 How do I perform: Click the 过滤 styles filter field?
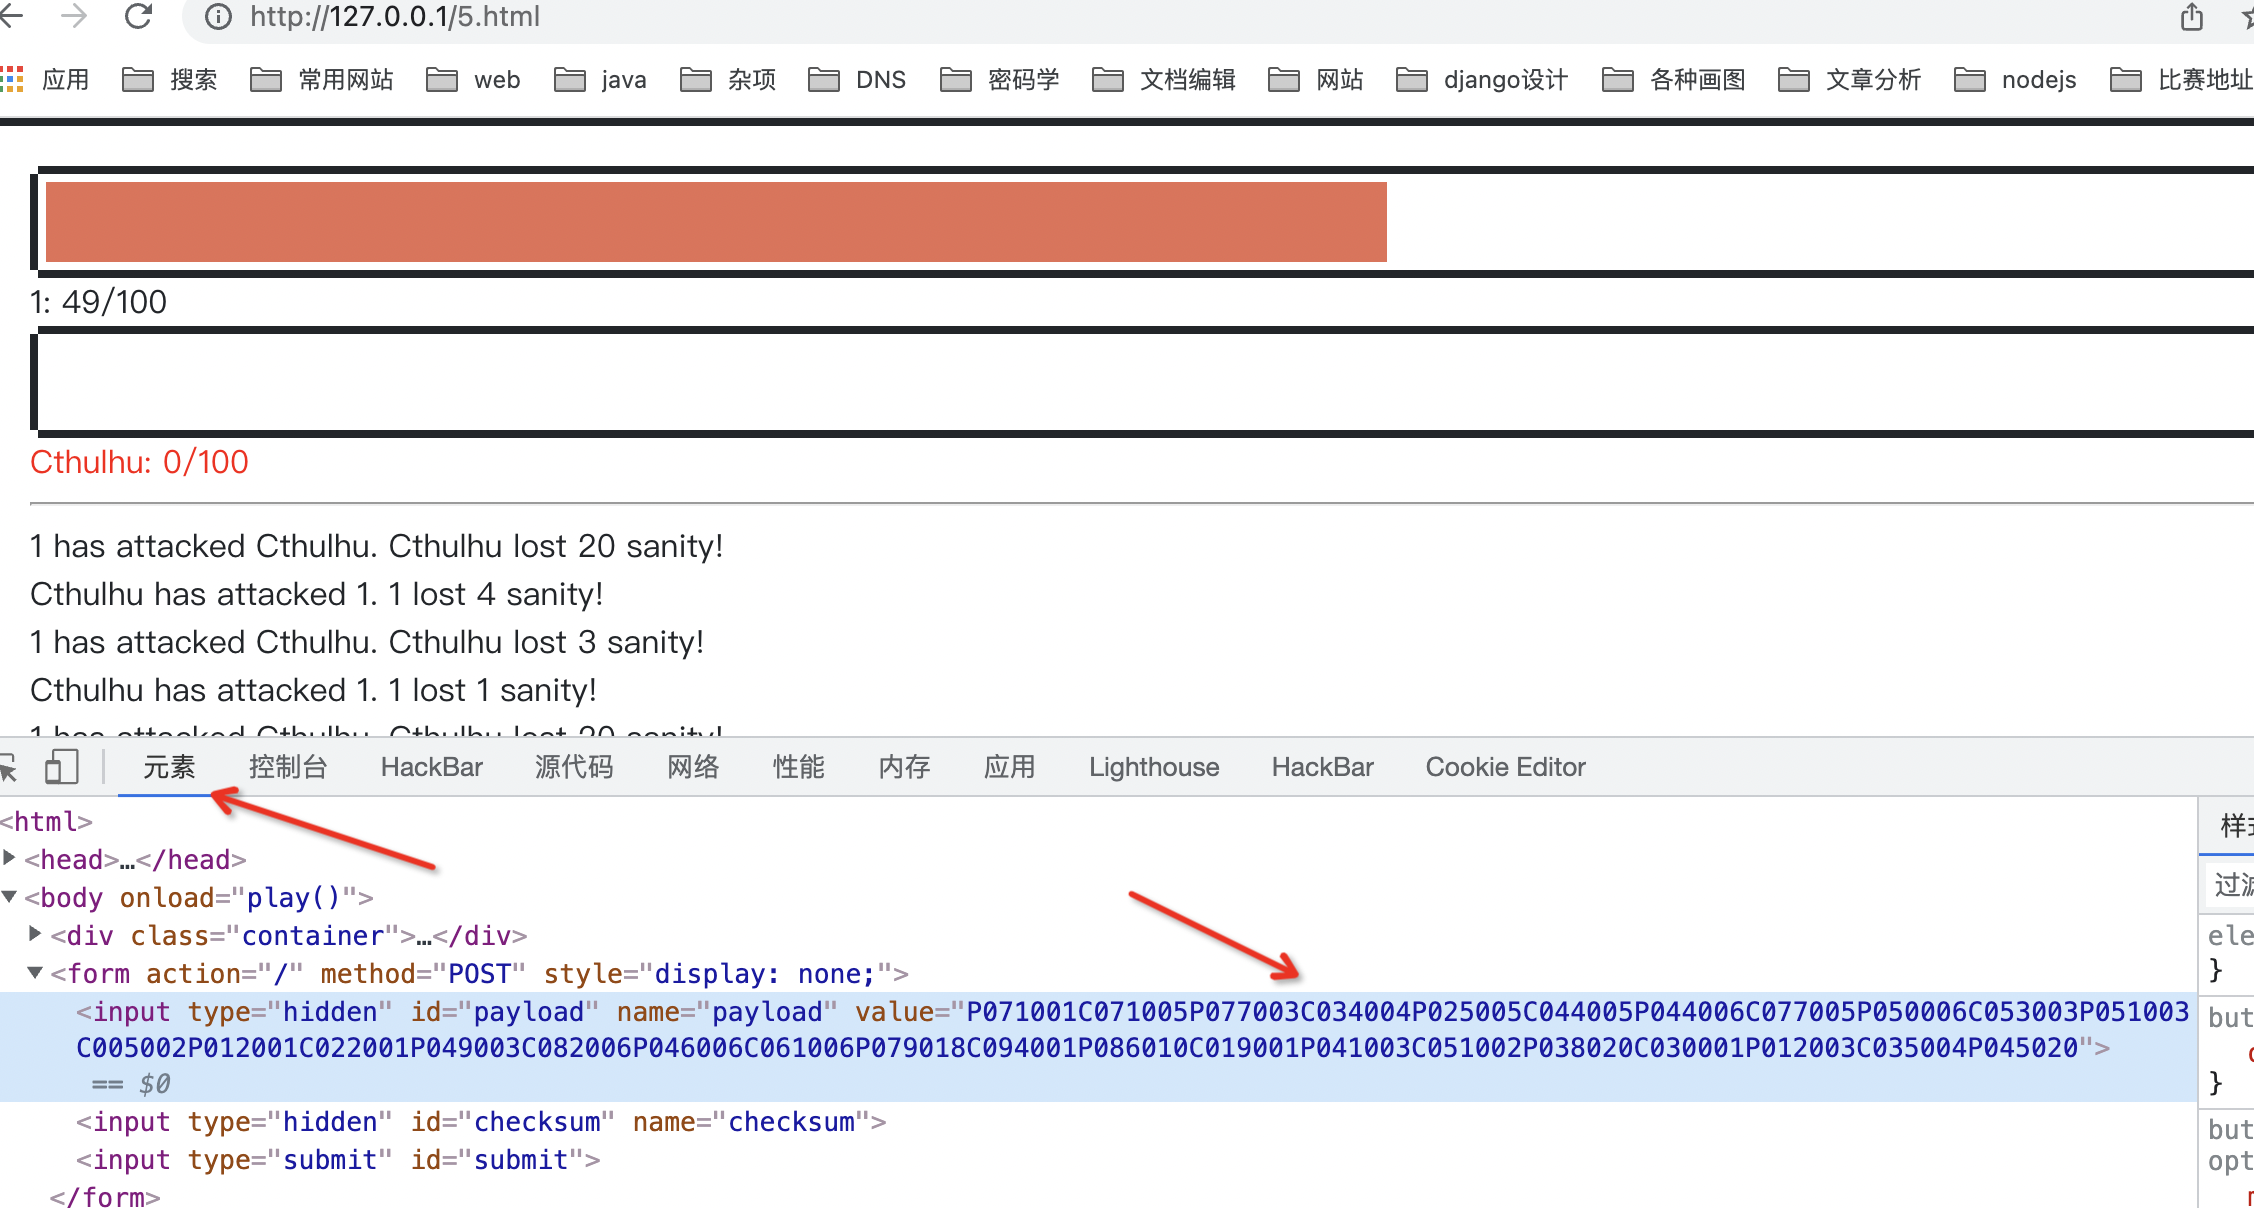click(x=2230, y=884)
